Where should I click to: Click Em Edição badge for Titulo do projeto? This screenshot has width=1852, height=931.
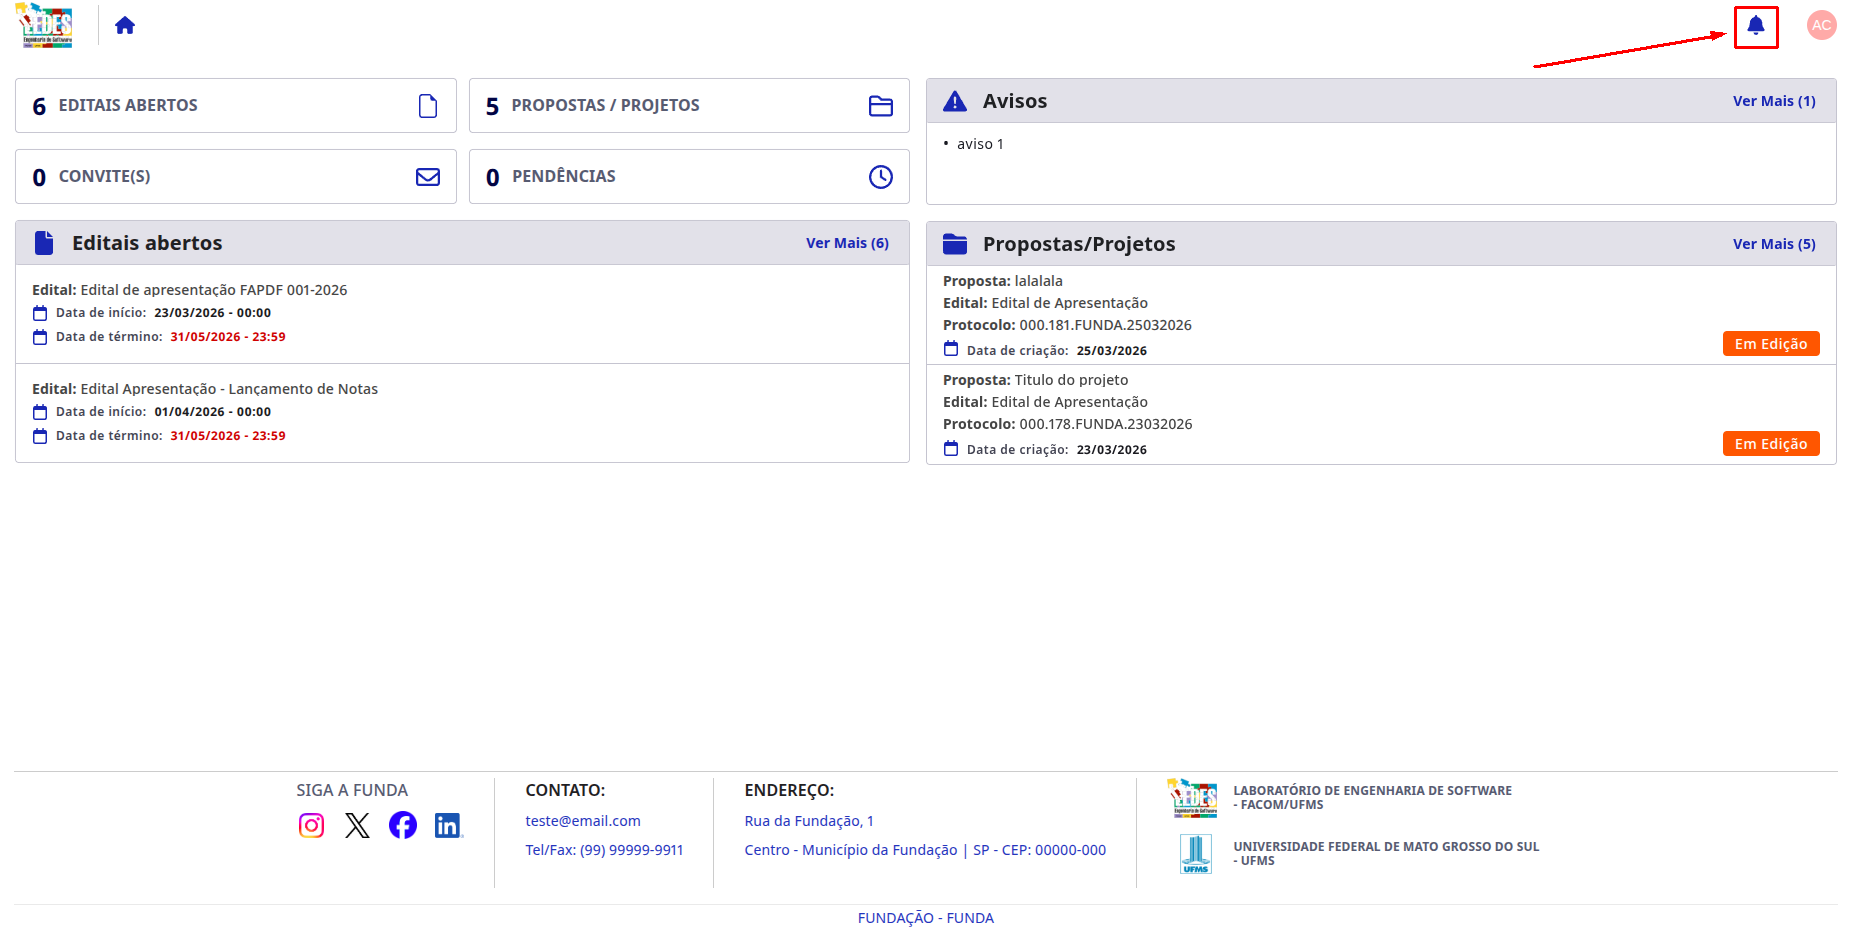point(1771,444)
